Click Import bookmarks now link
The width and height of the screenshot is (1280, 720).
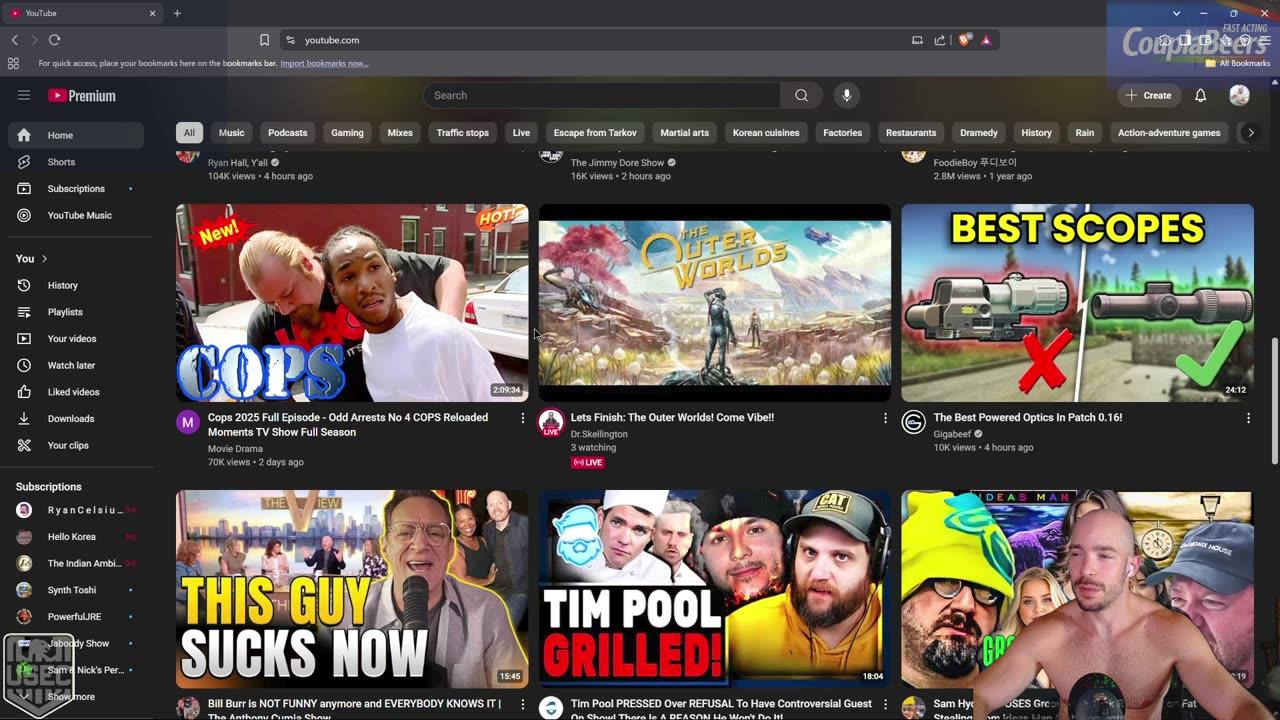coord(324,64)
